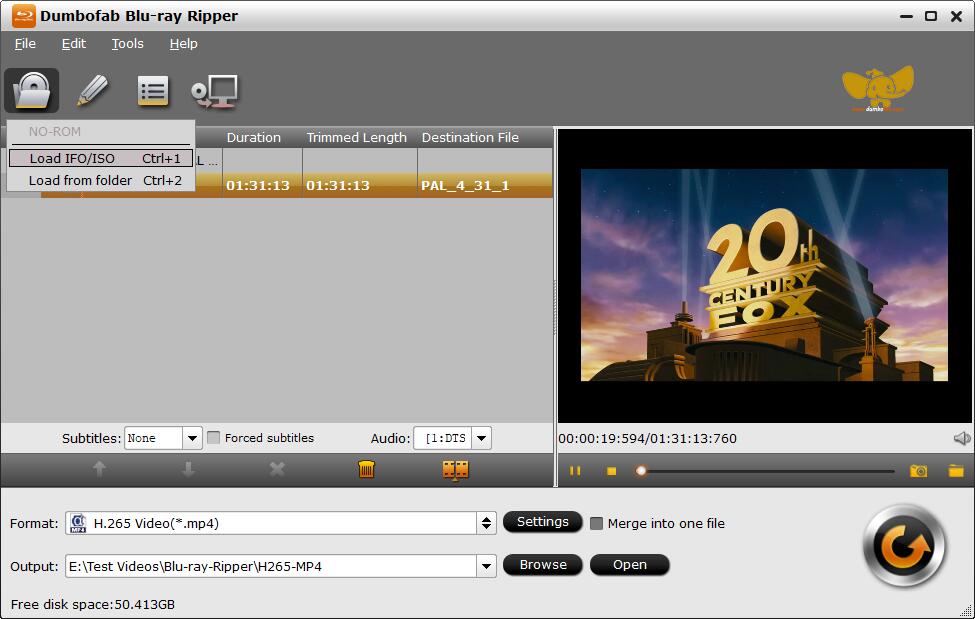Select Load IFO/ISO menu entry
The image size is (975, 619).
tap(101, 159)
